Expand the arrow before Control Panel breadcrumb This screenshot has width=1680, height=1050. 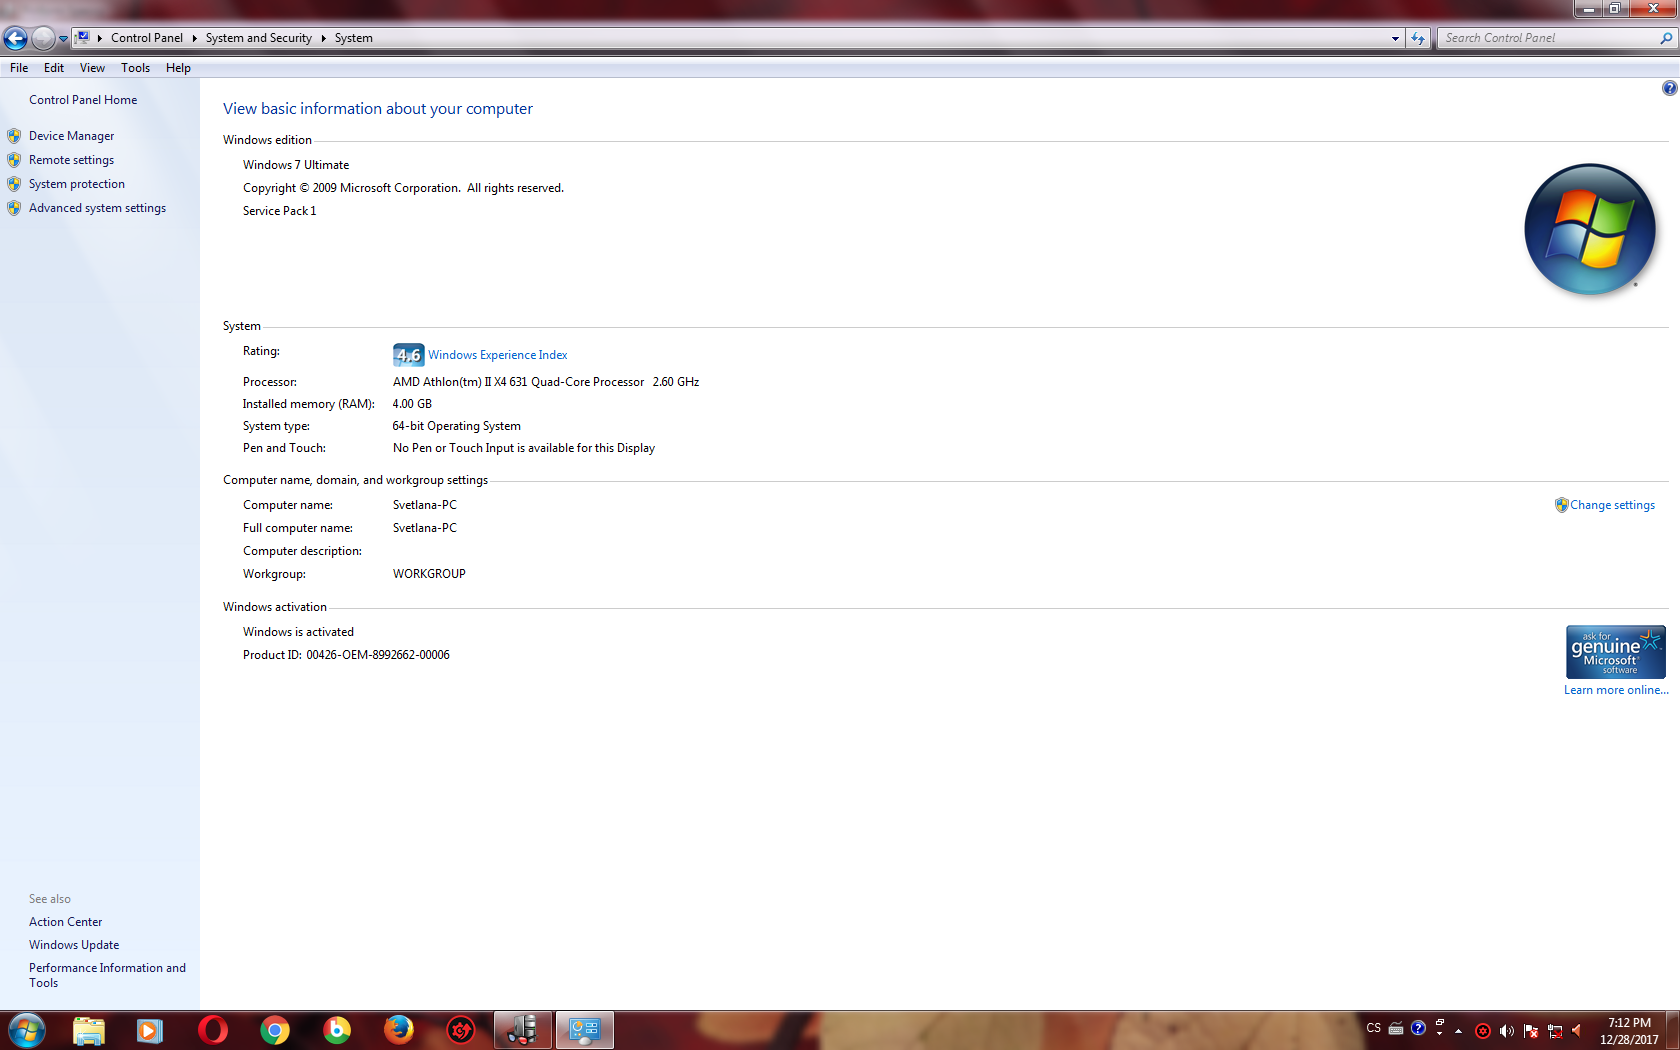(100, 38)
